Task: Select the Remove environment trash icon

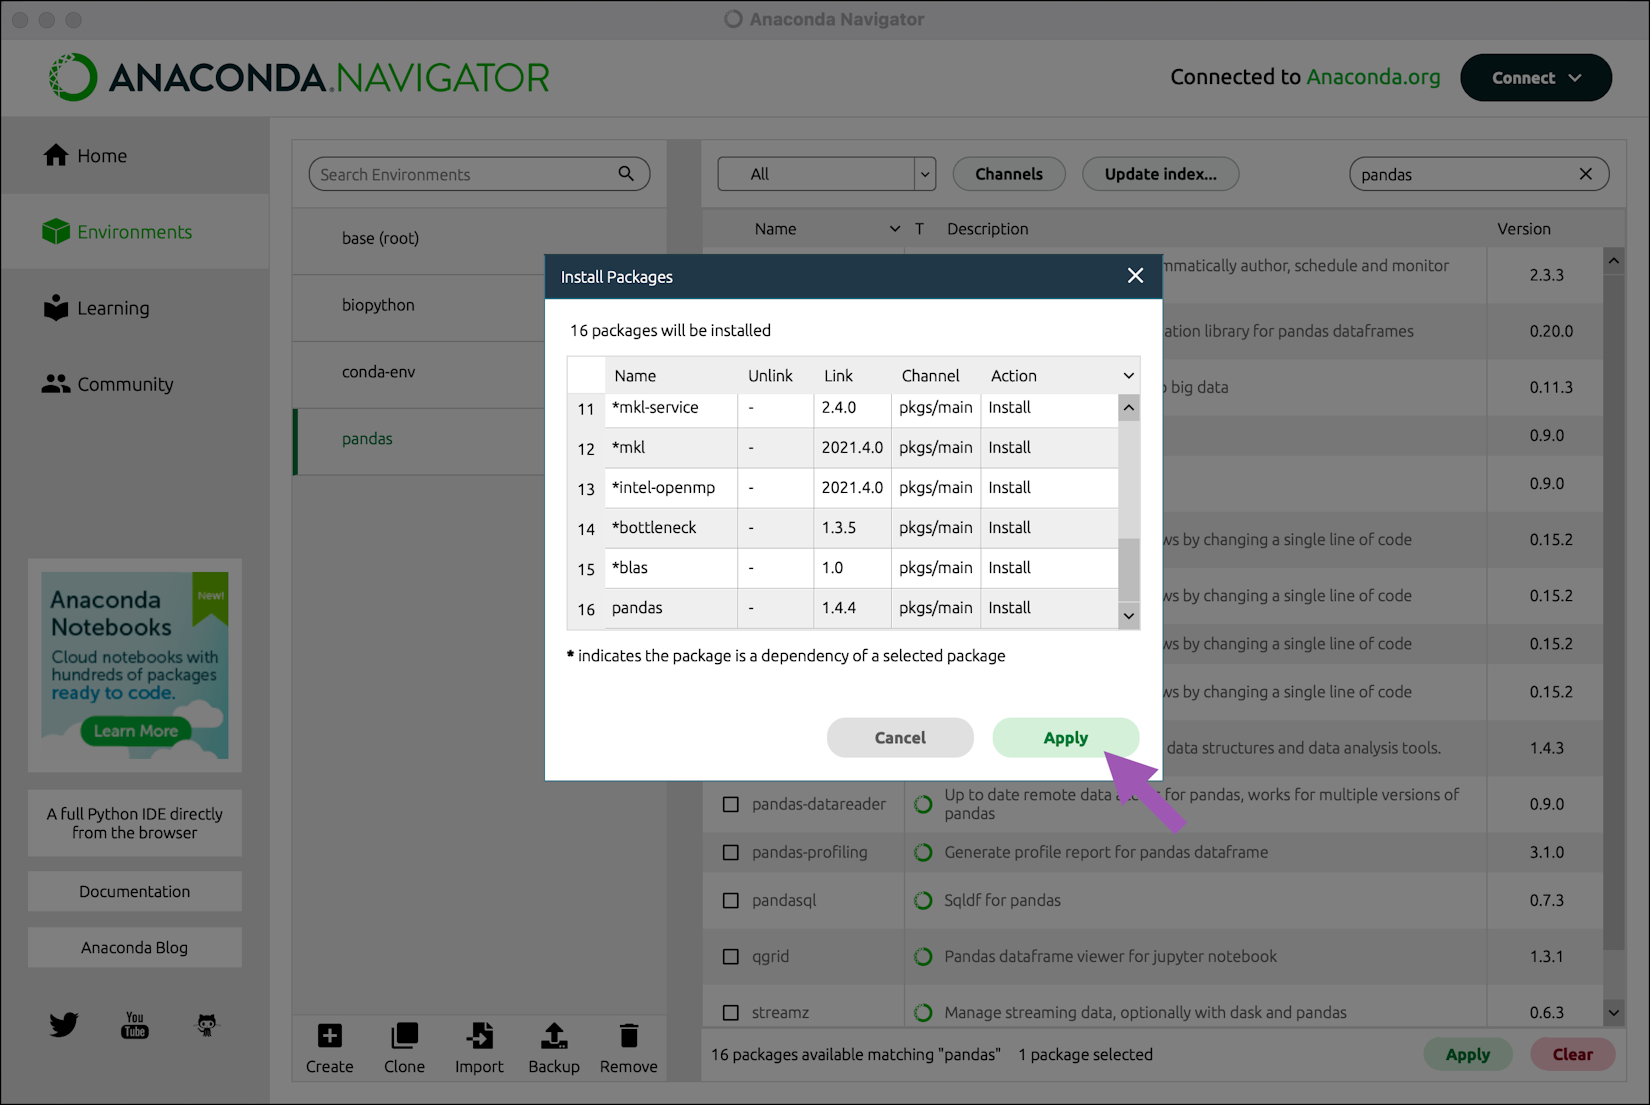Action: point(628,1036)
